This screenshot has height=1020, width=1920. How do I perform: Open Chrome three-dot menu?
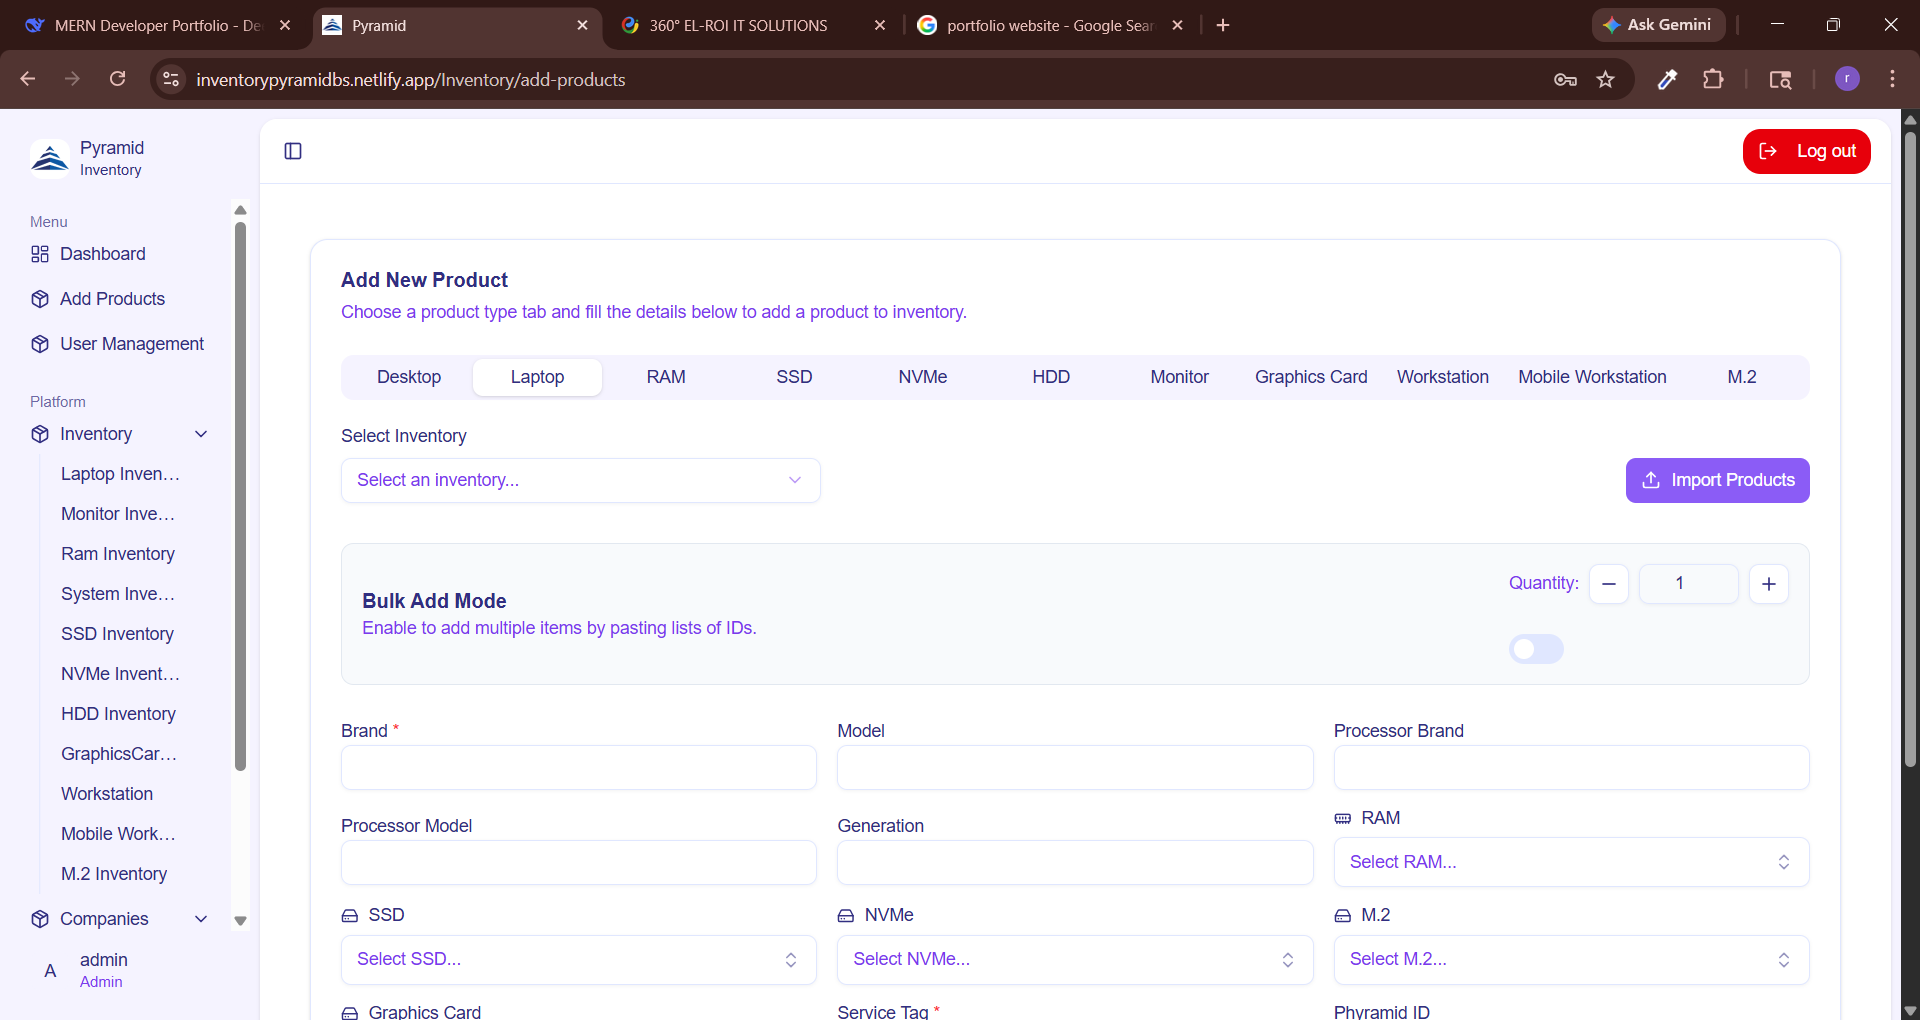tap(1892, 79)
